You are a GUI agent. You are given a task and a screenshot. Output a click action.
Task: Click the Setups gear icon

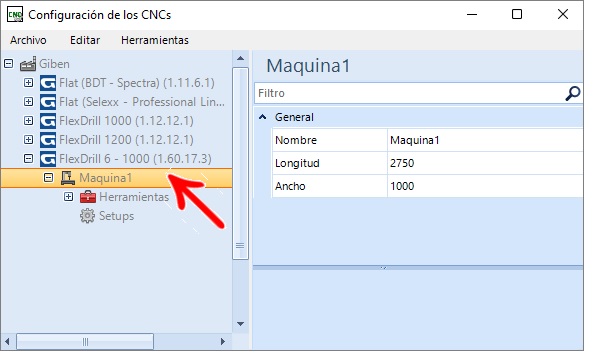coord(87,216)
